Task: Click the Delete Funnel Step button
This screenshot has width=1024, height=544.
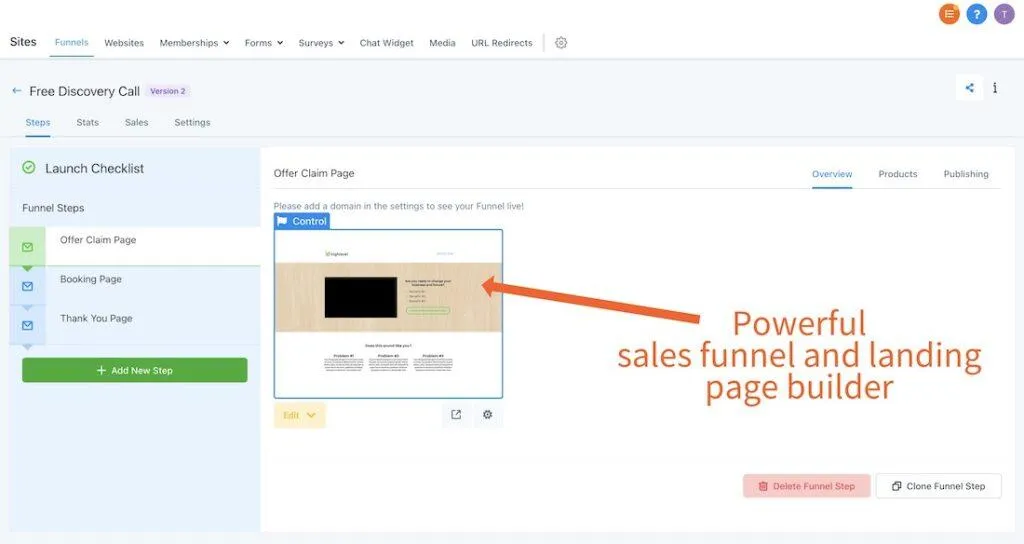Action: pos(807,486)
